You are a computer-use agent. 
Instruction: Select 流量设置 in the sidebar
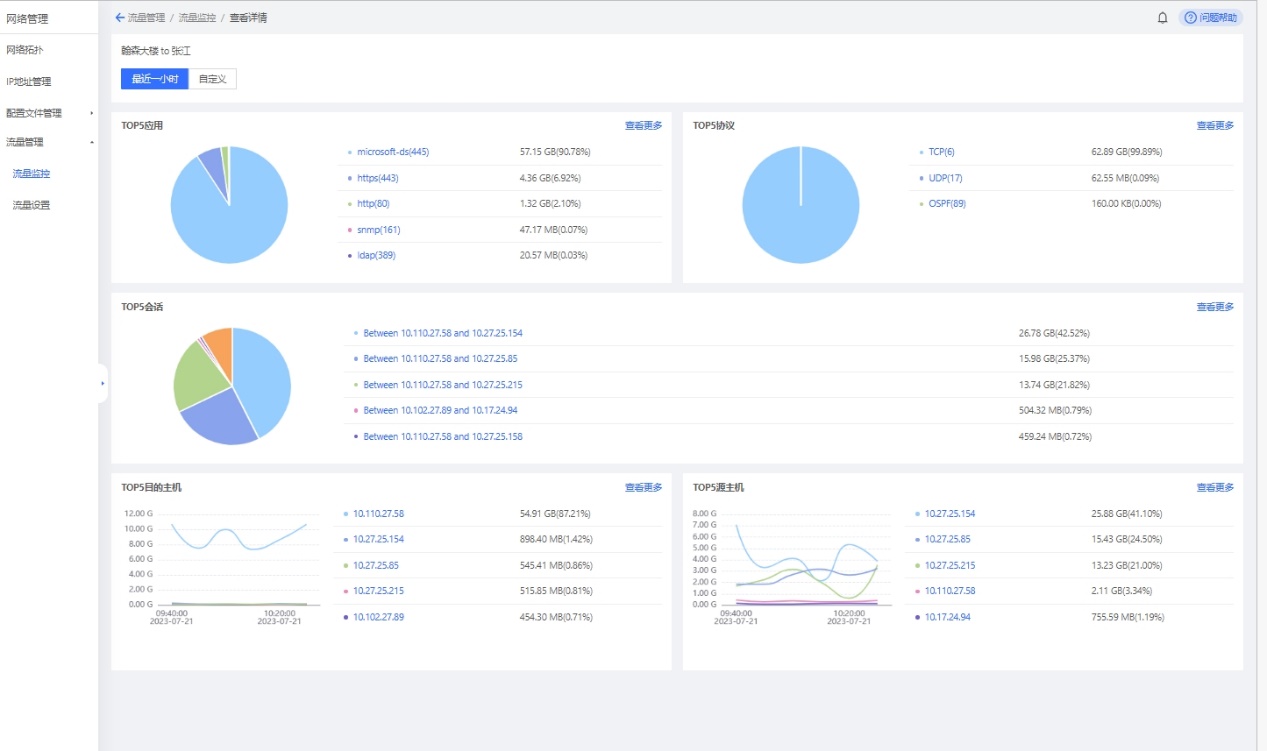click(31, 205)
